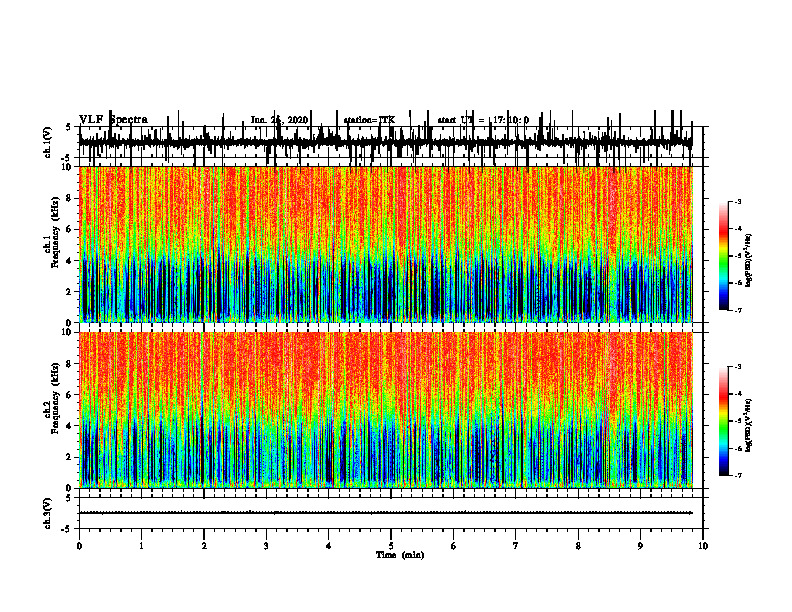
Task: Click the ch.1 voltage waveform trace
Action: tap(386, 142)
